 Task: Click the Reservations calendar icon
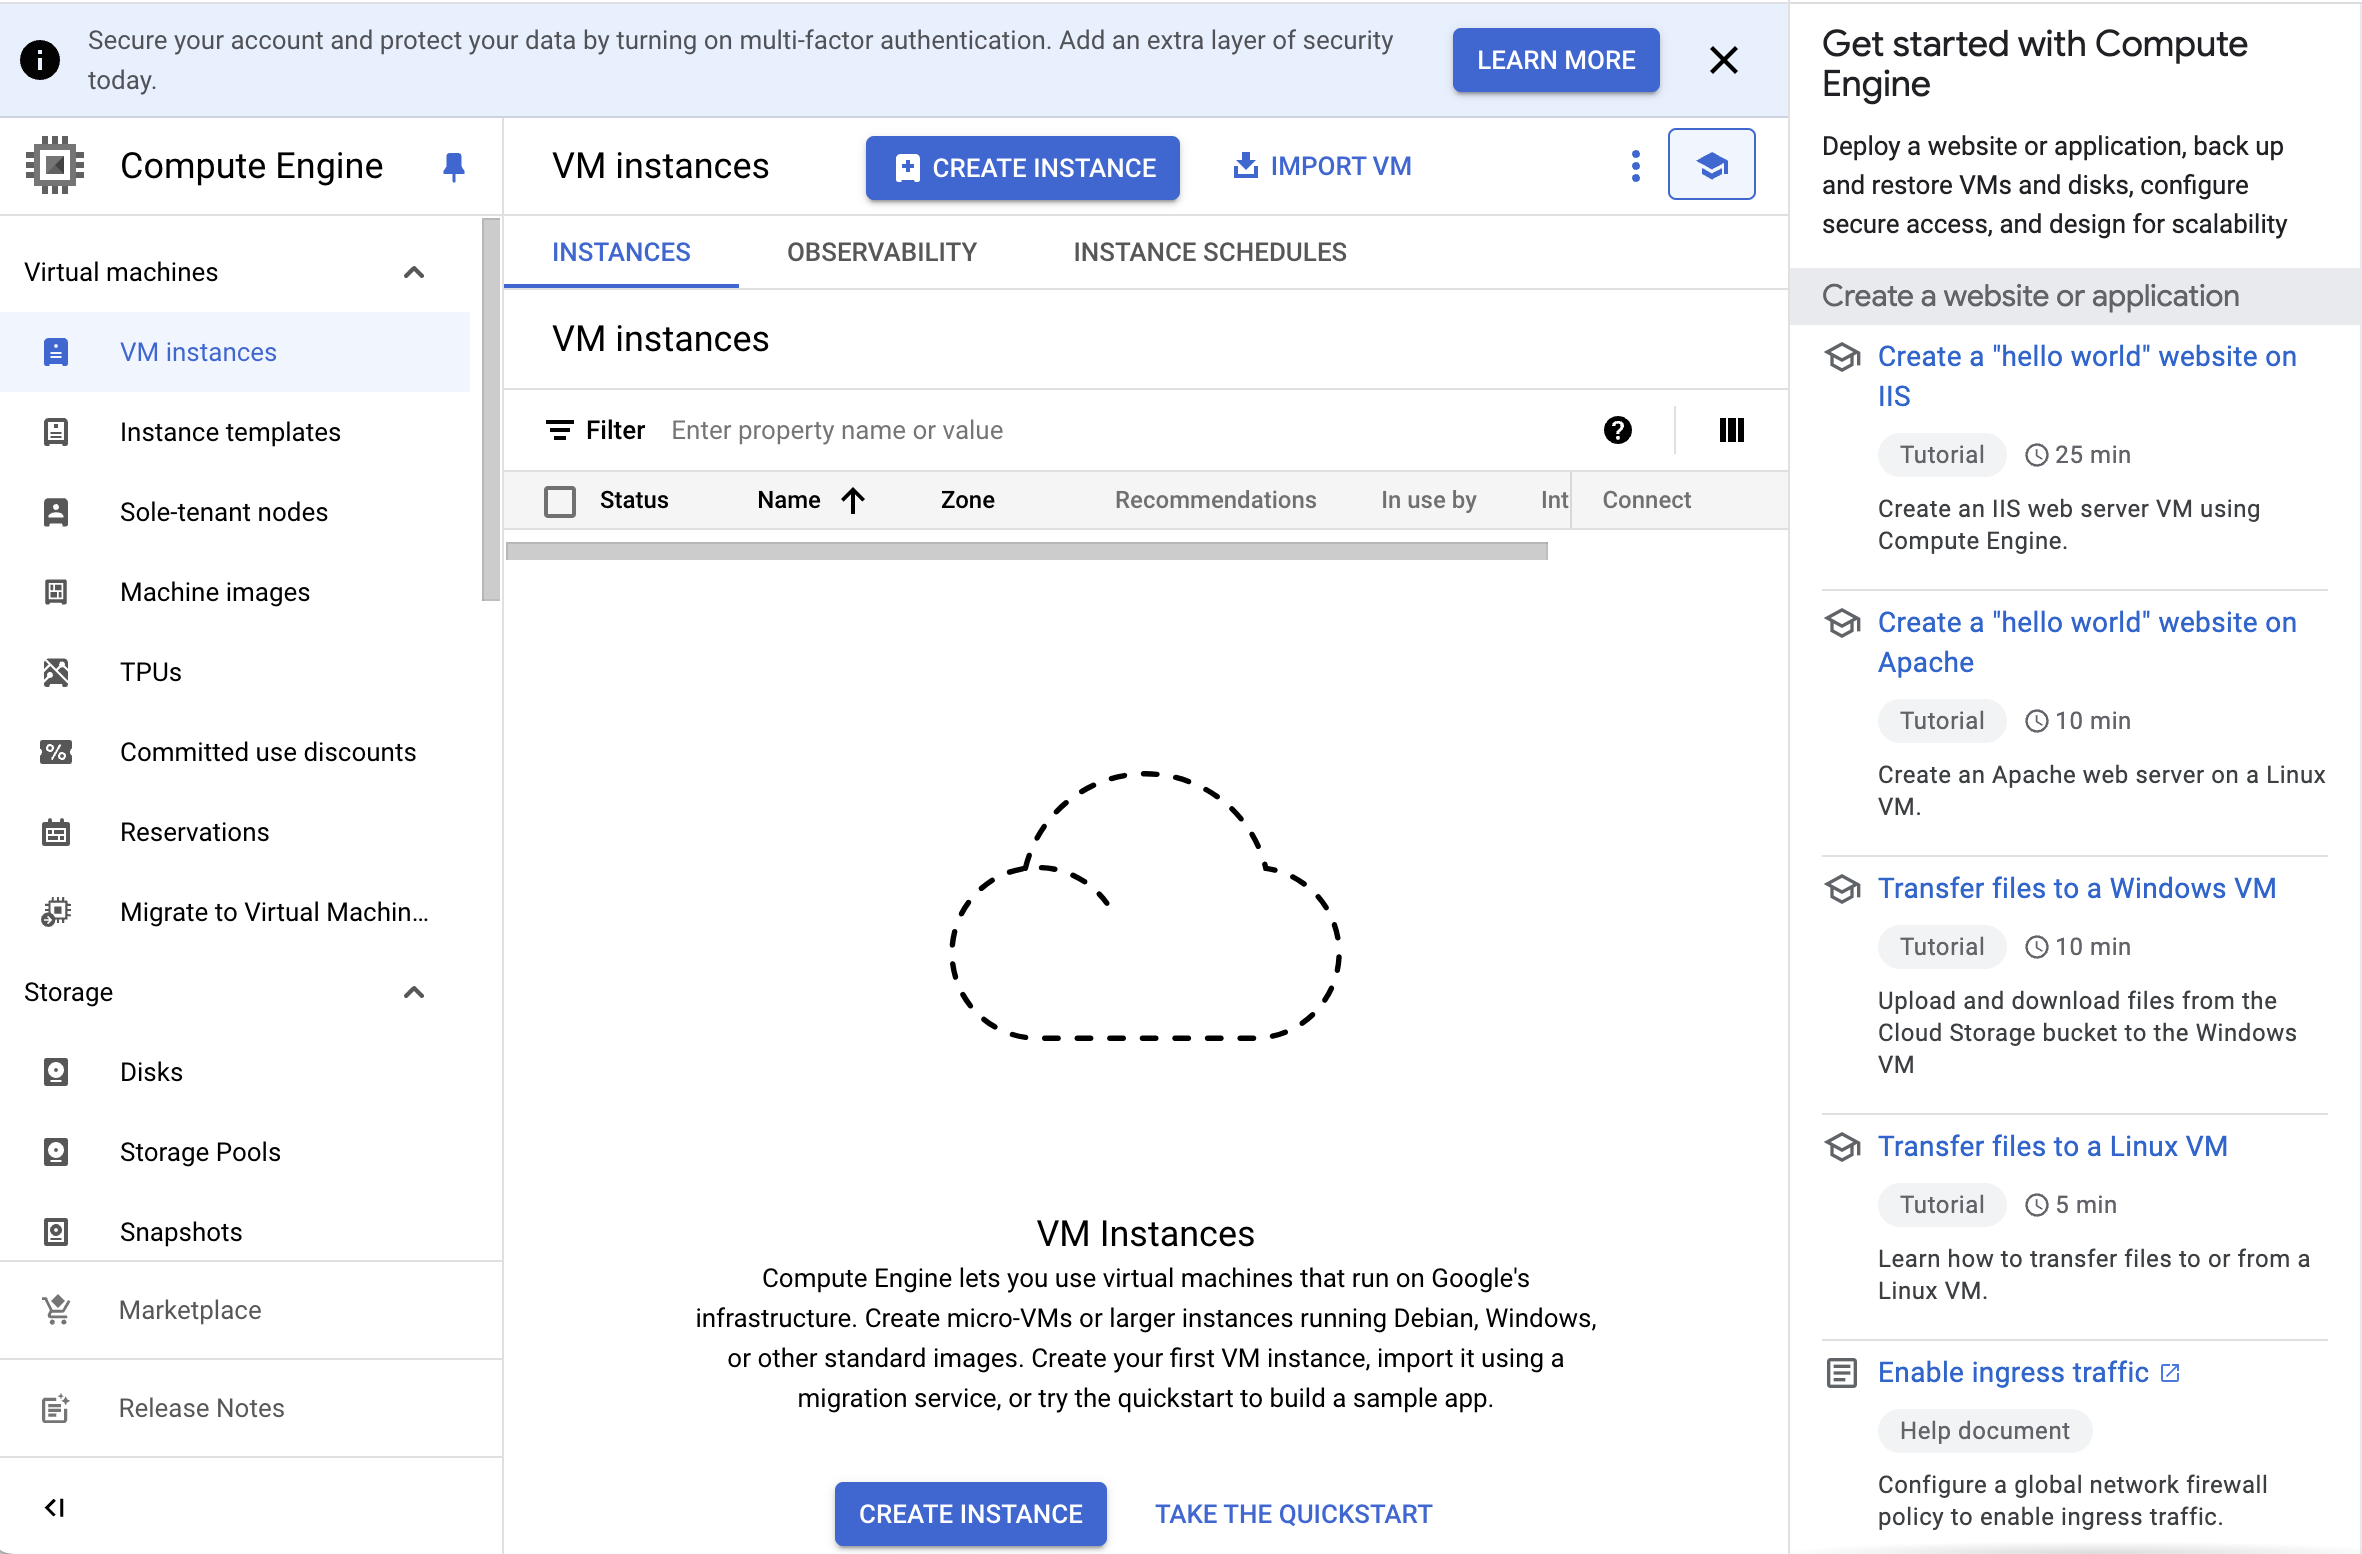56,832
